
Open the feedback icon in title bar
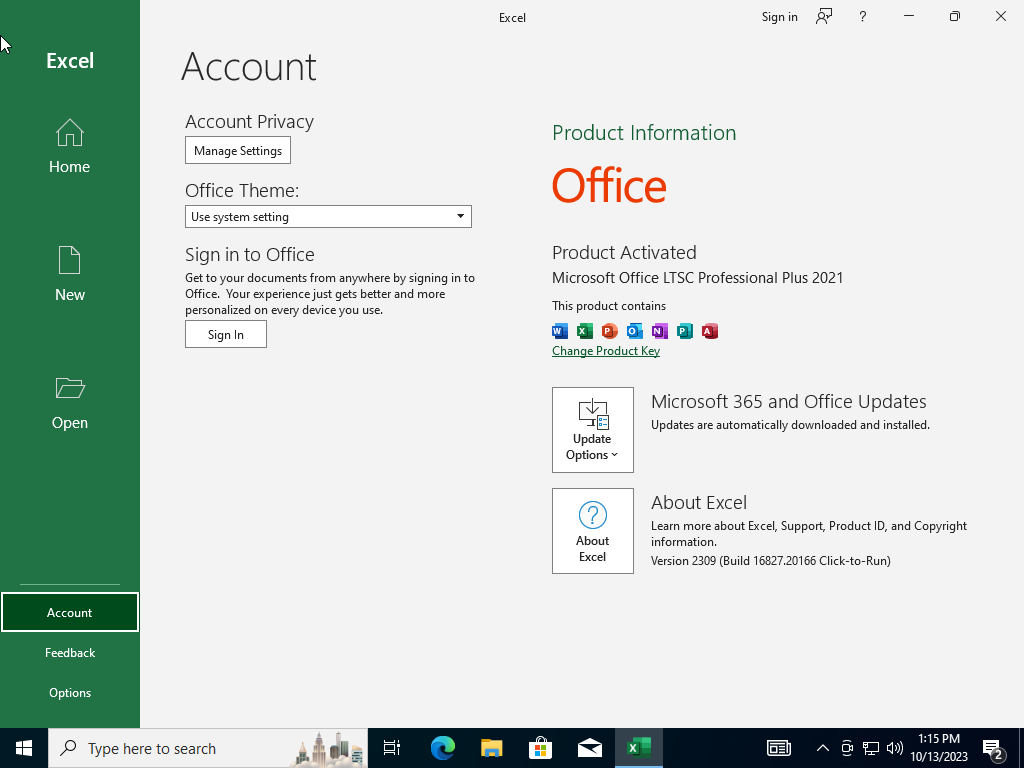(824, 17)
